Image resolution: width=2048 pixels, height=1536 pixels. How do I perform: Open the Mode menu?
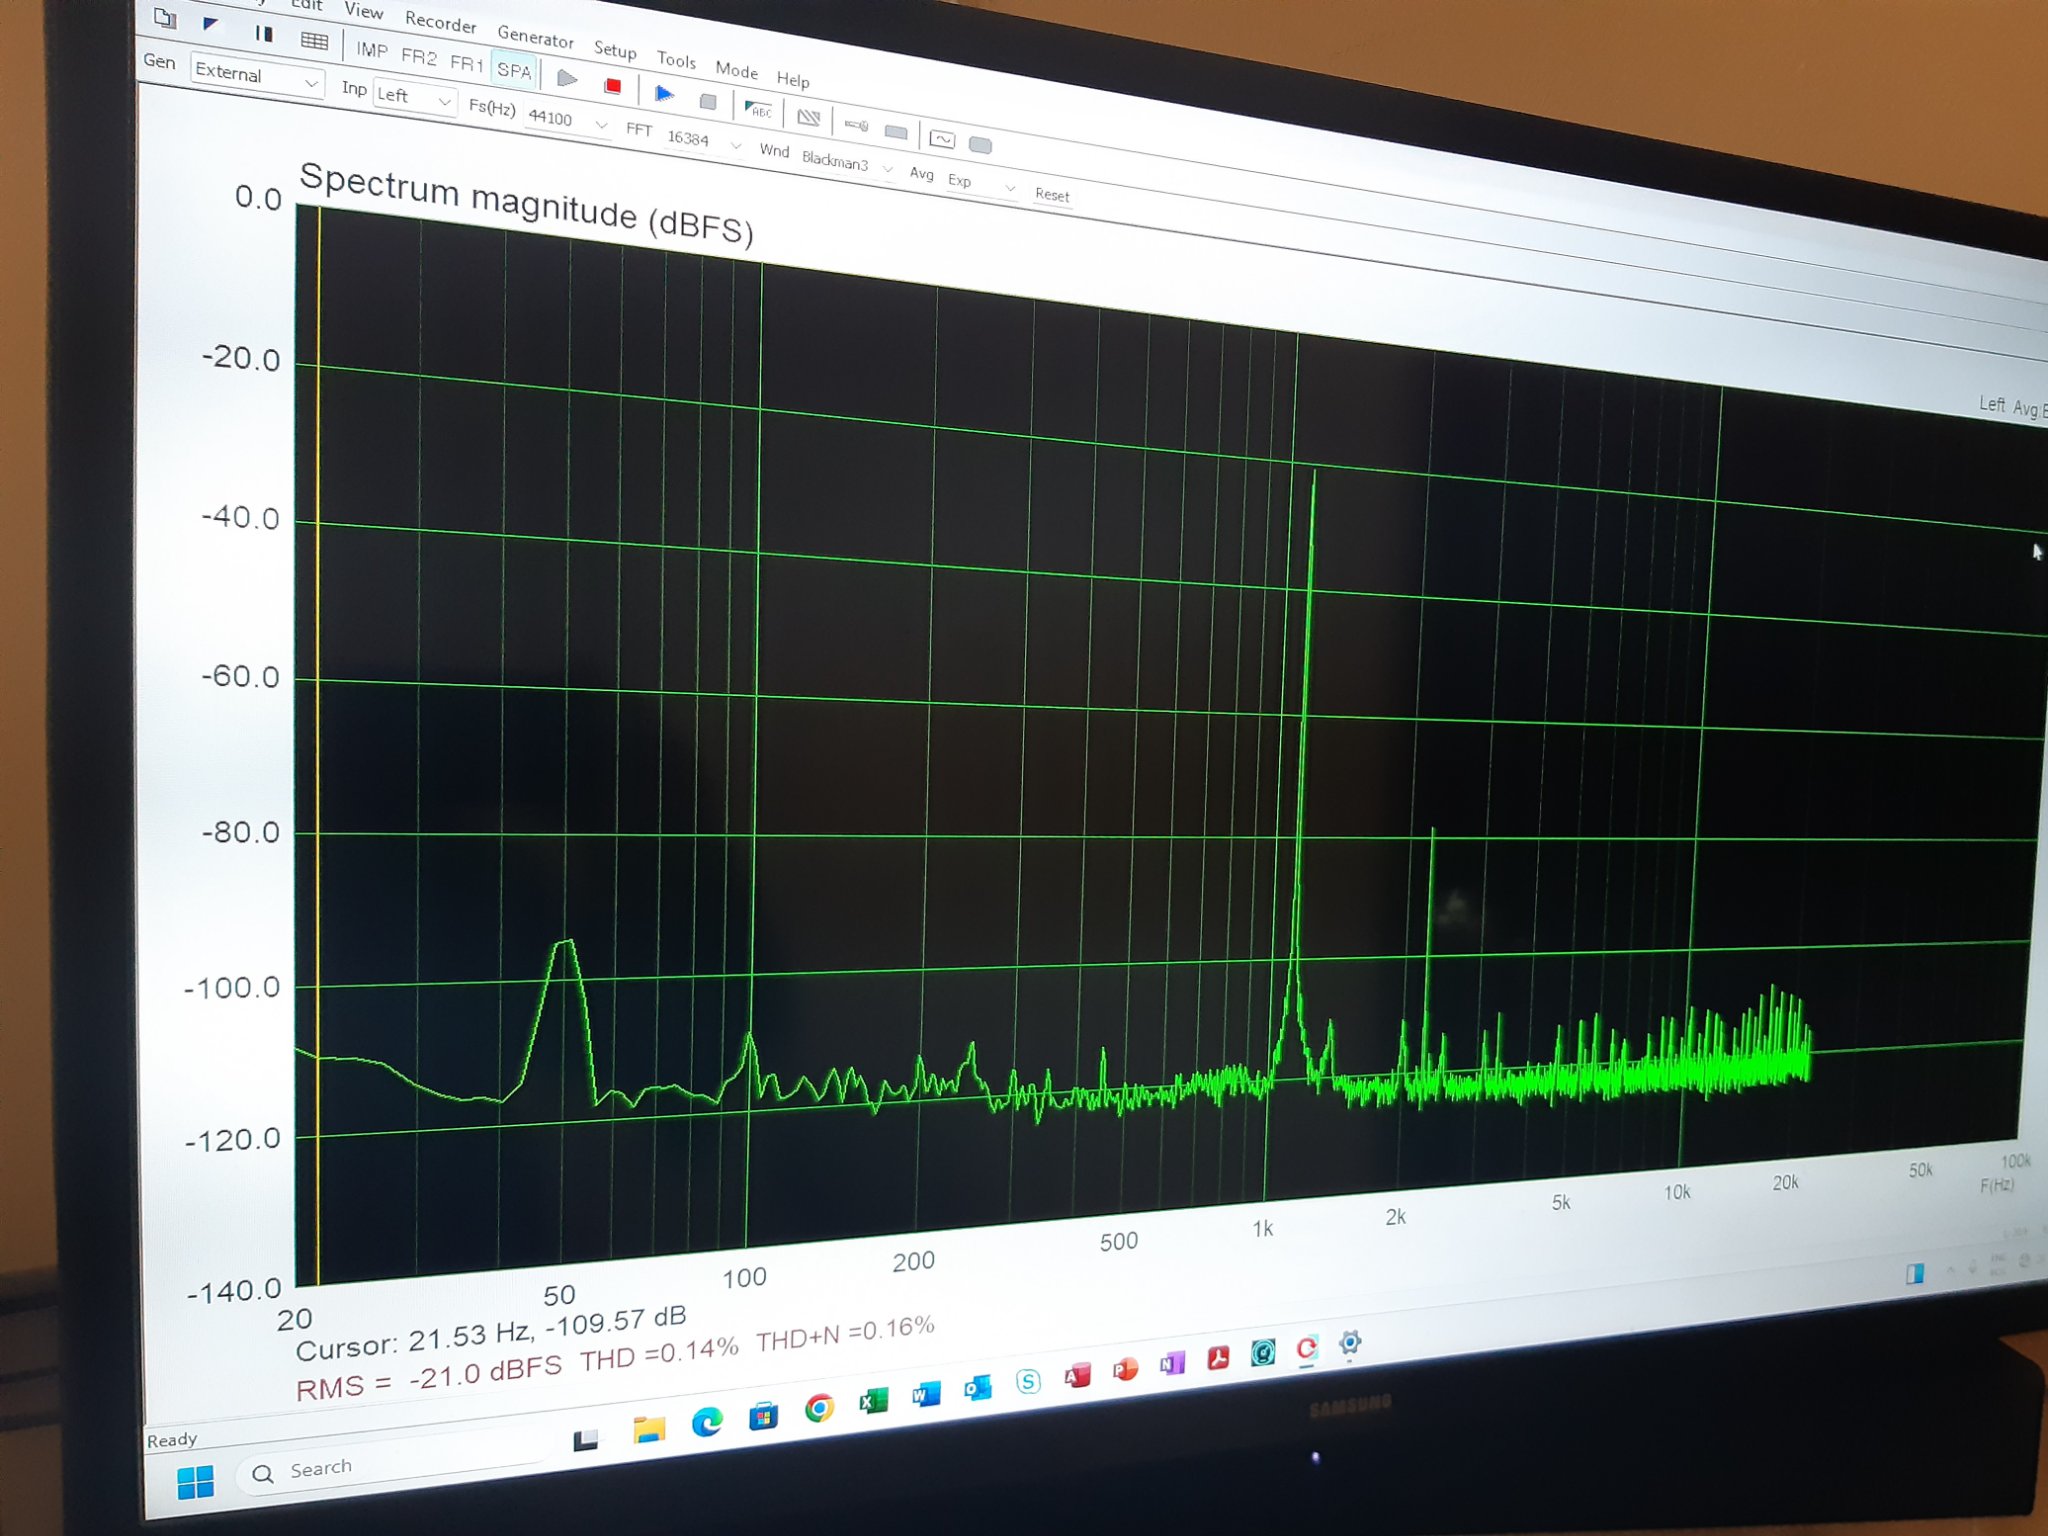pos(737,70)
